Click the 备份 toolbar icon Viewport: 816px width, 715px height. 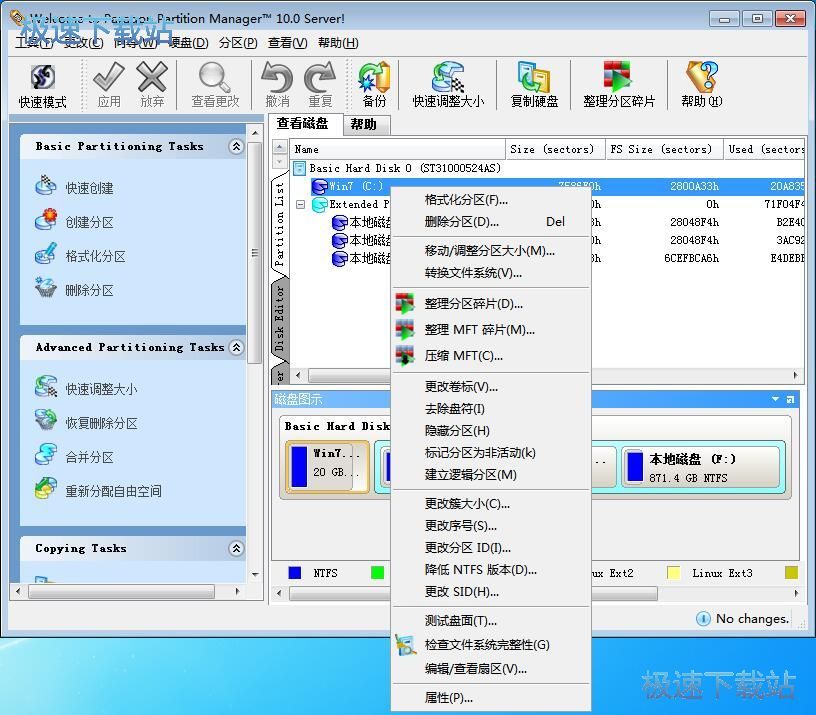coord(374,78)
